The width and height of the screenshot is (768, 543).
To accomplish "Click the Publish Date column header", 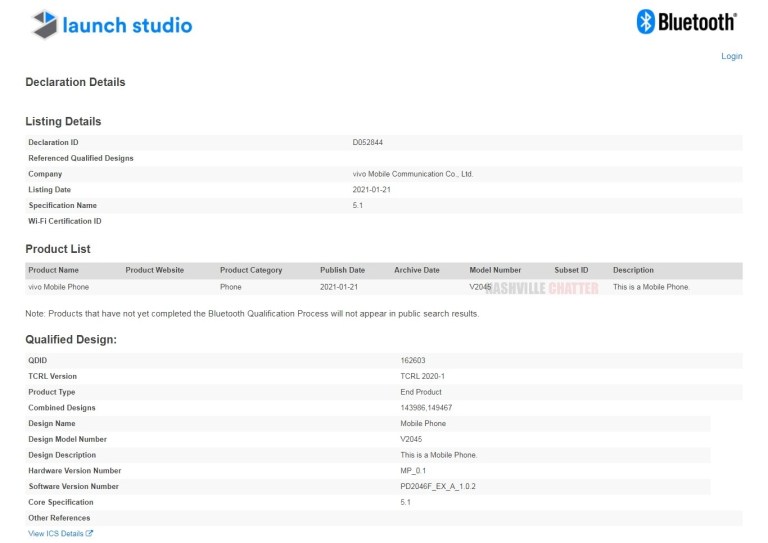I will coord(342,270).
